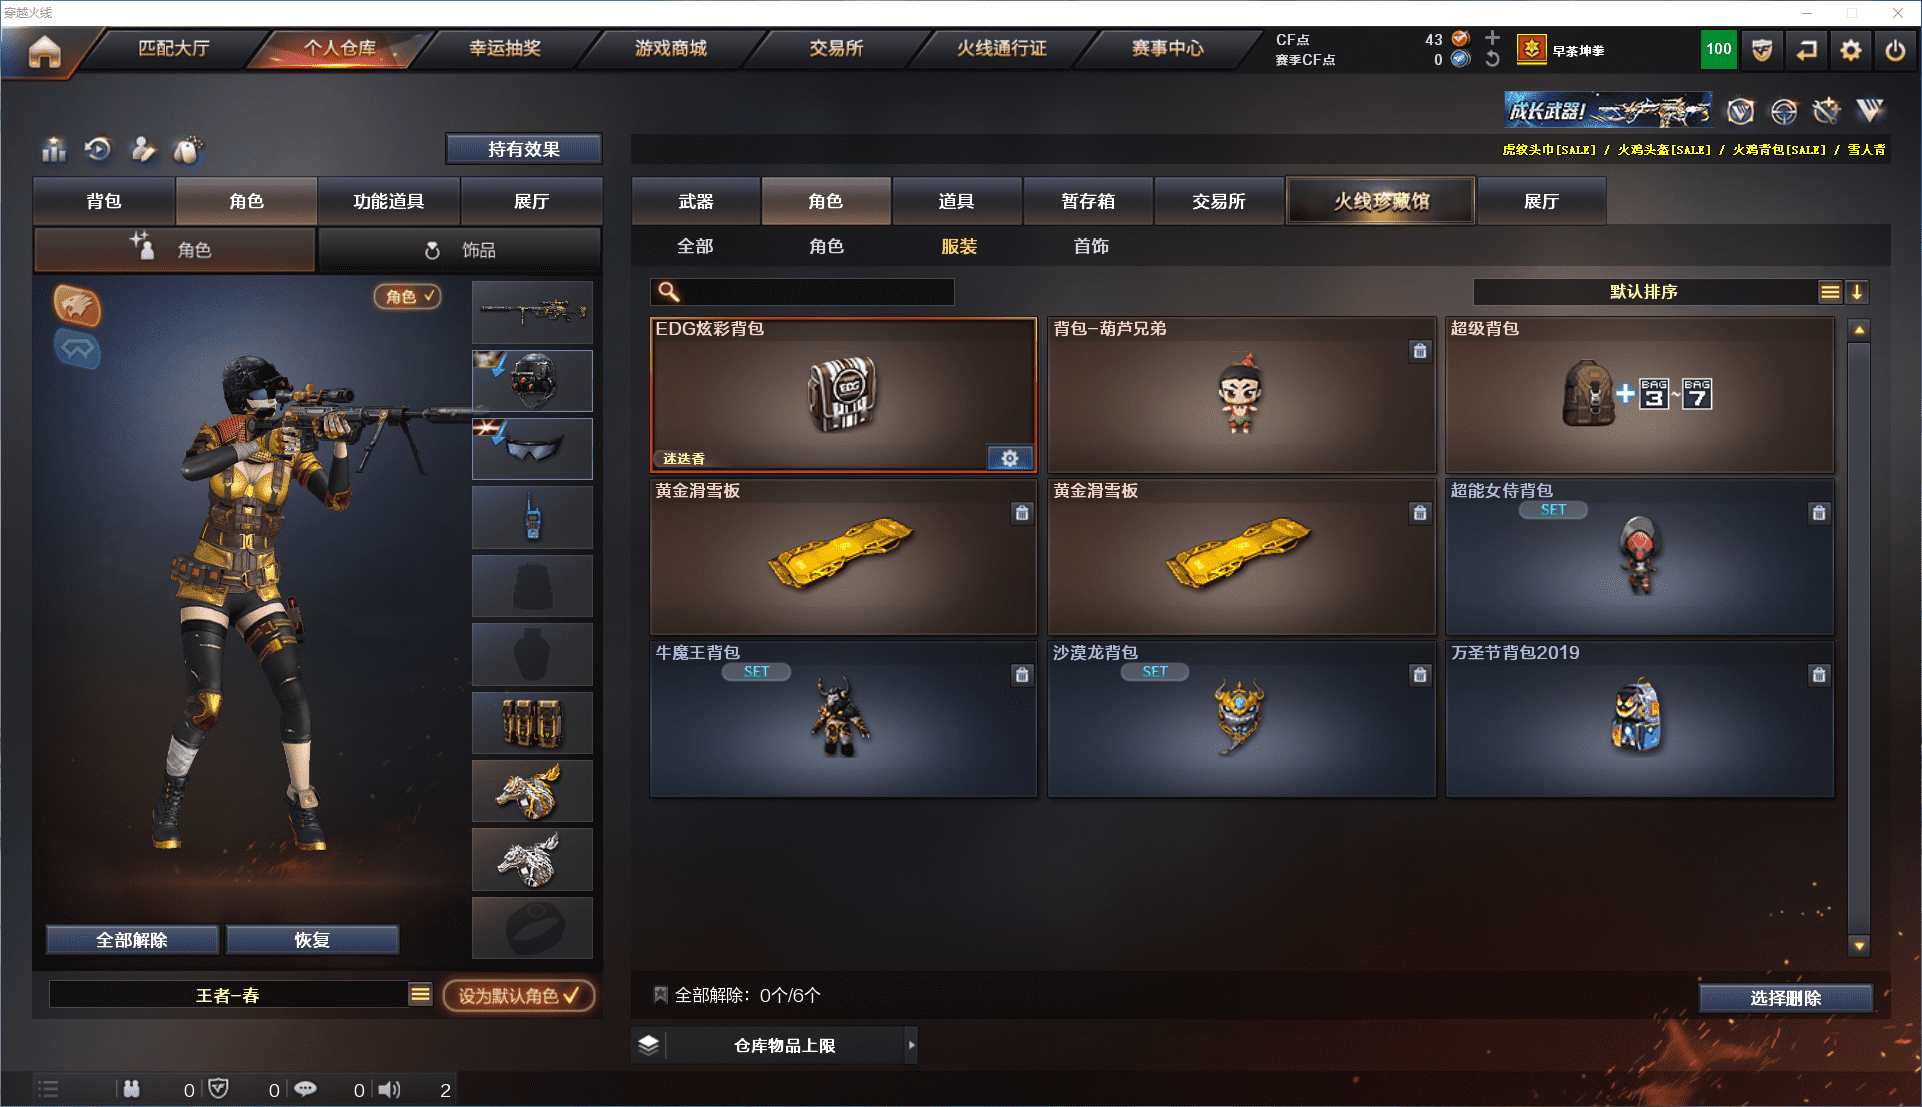Select the 首饰 sub-category tab
This screenshot has height=1107, width=1922.
coord(1091,246)
